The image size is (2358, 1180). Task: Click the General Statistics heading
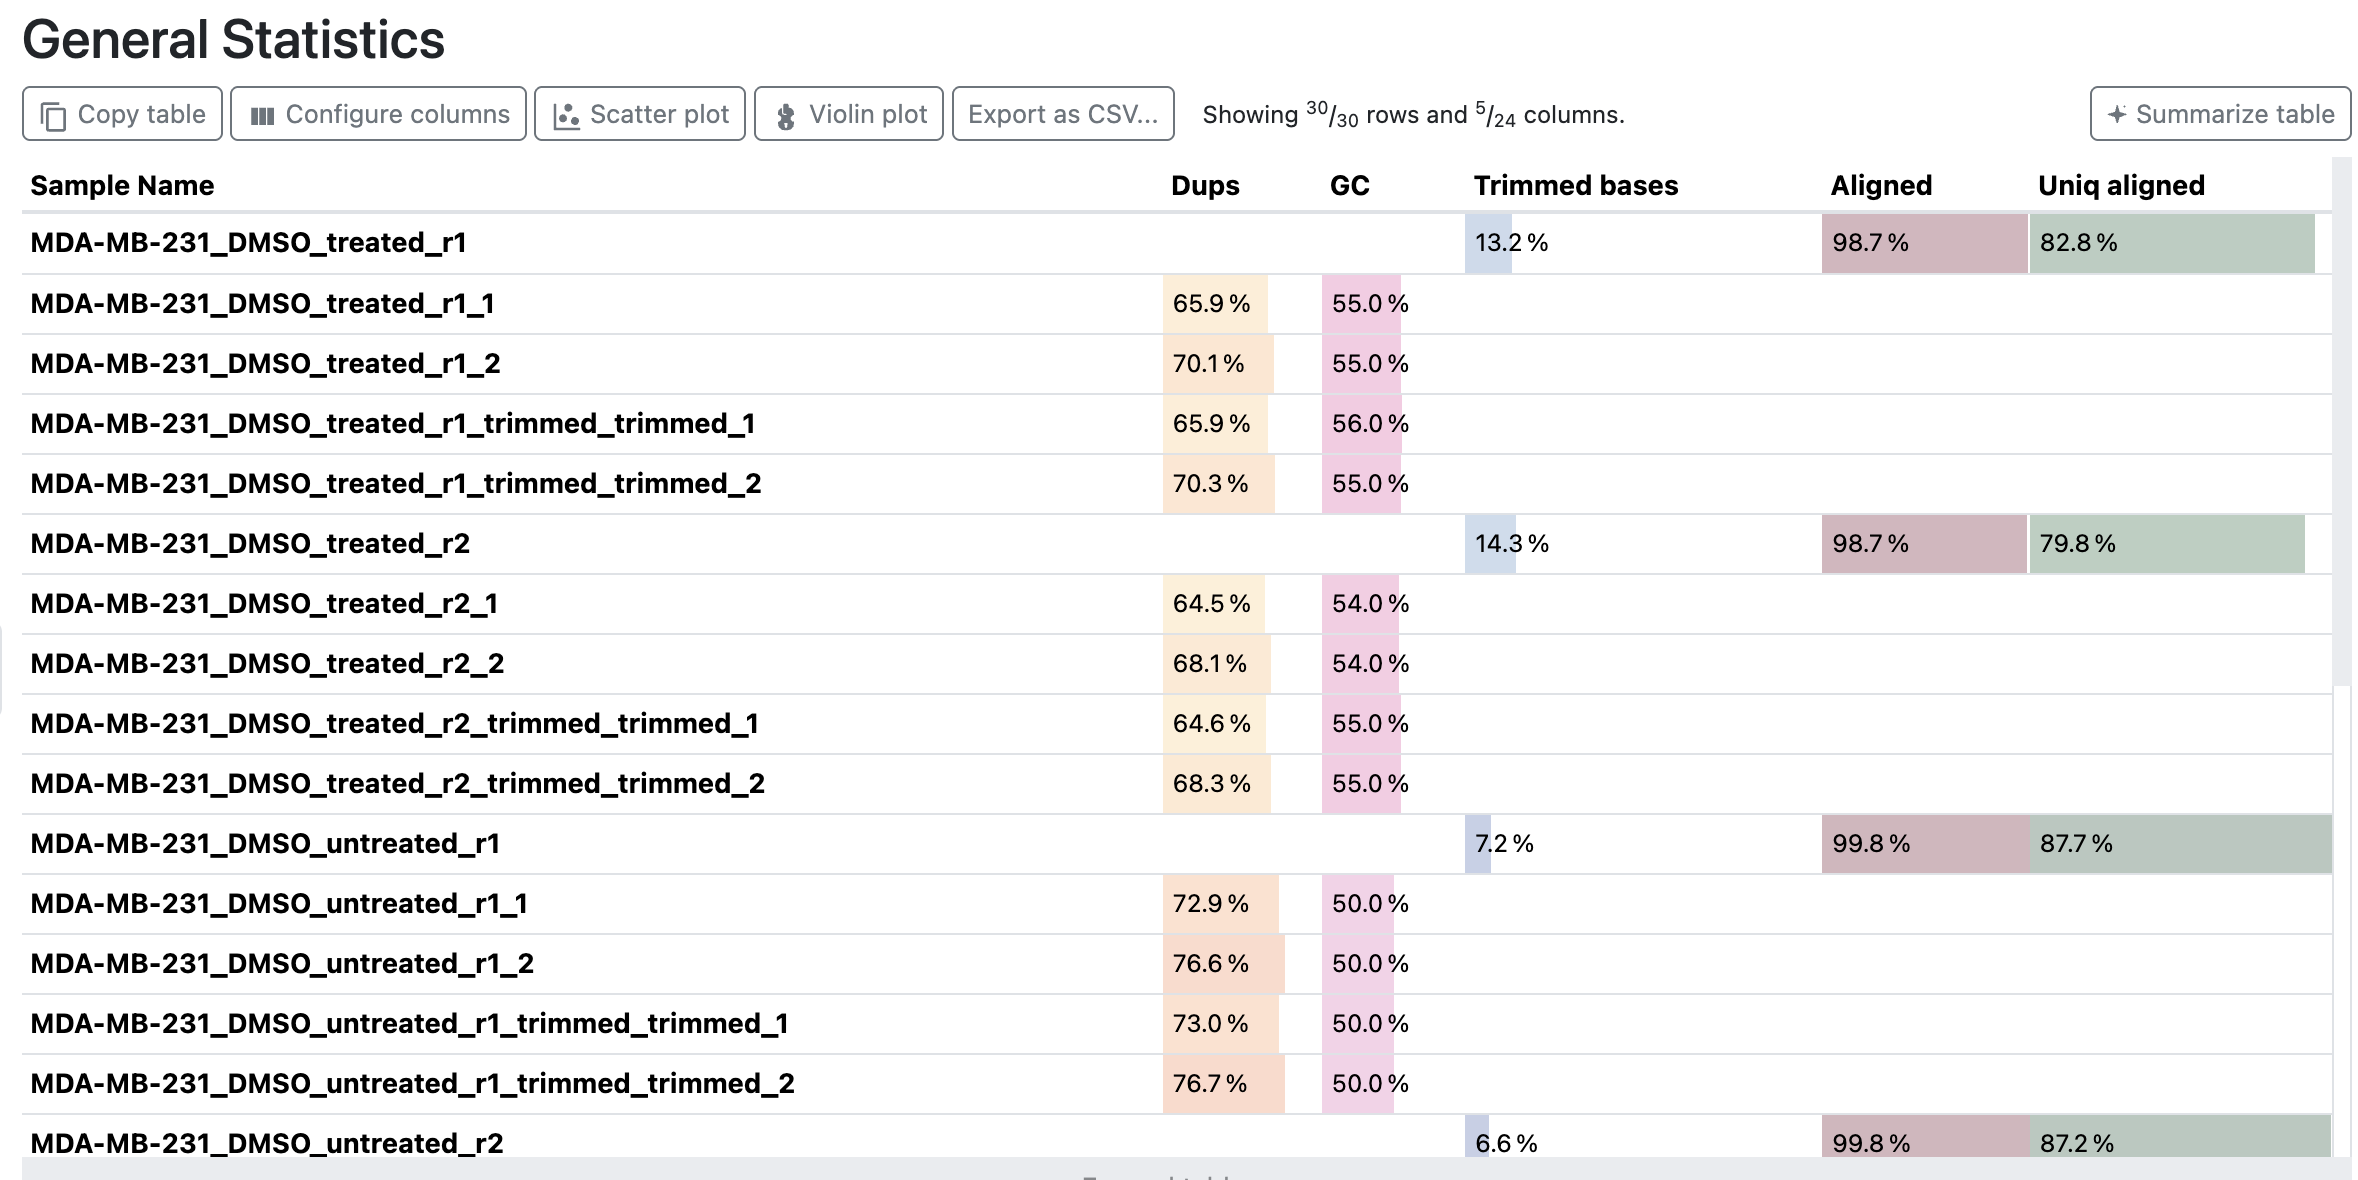coord(234,40)
